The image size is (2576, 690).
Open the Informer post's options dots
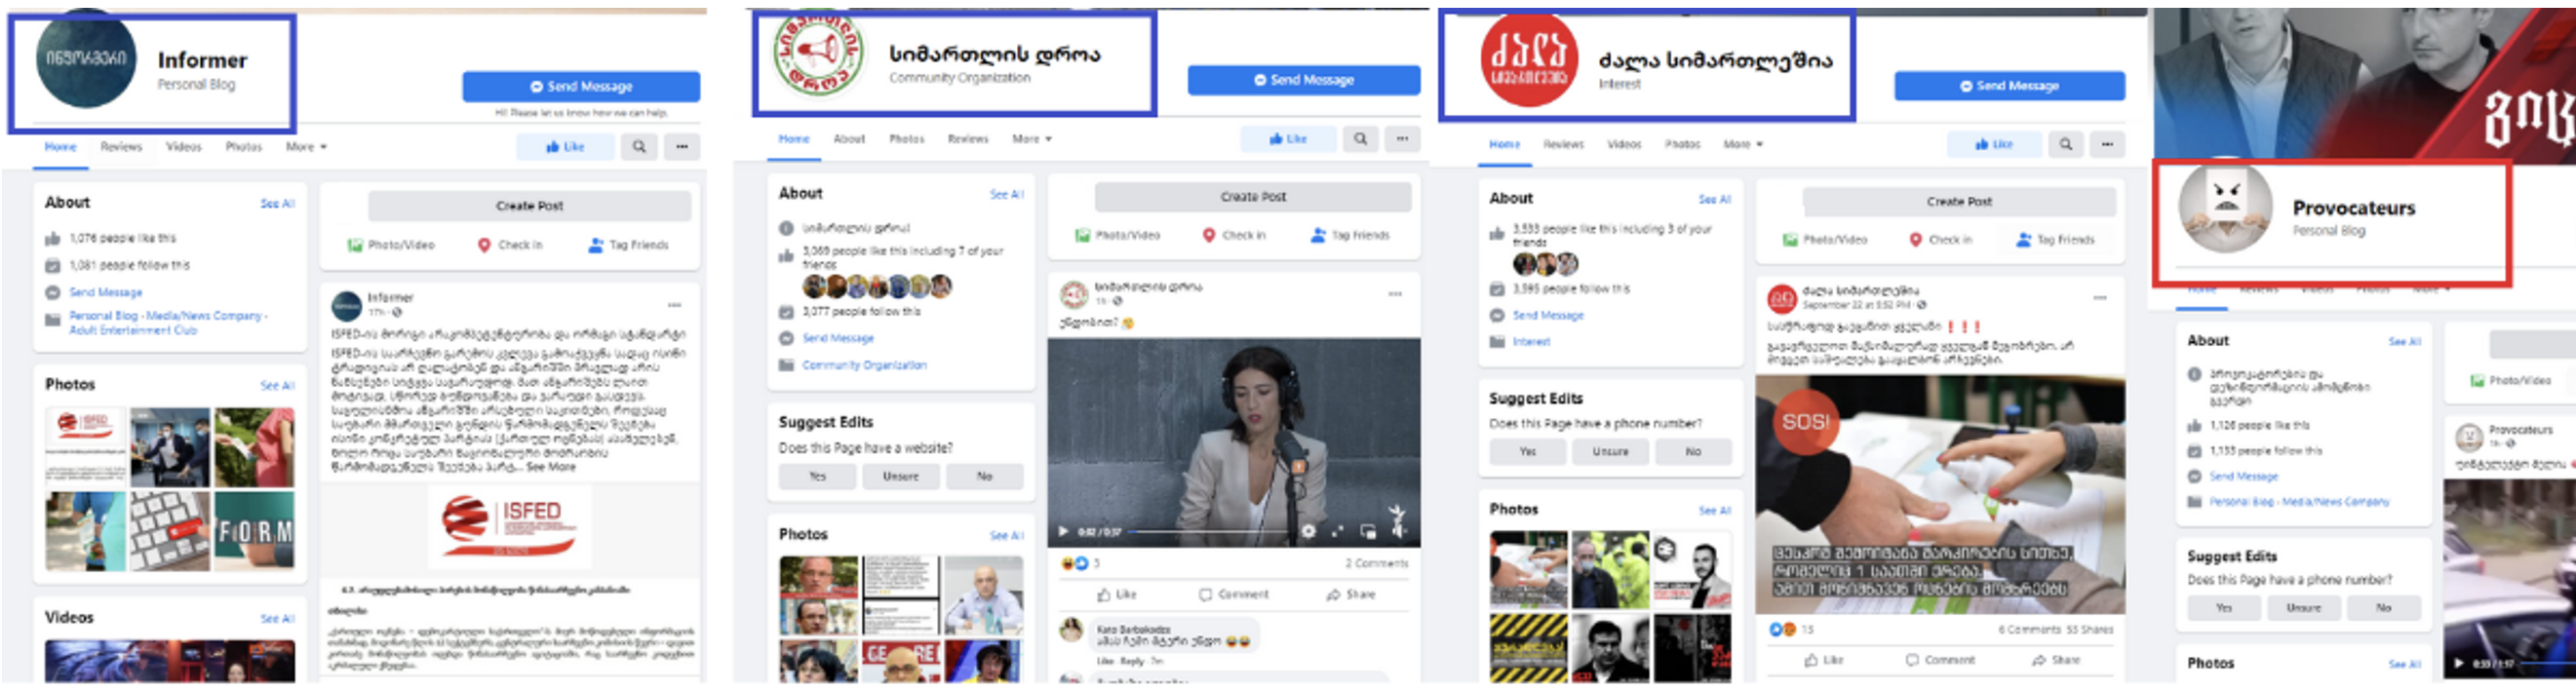pos(675,304)
